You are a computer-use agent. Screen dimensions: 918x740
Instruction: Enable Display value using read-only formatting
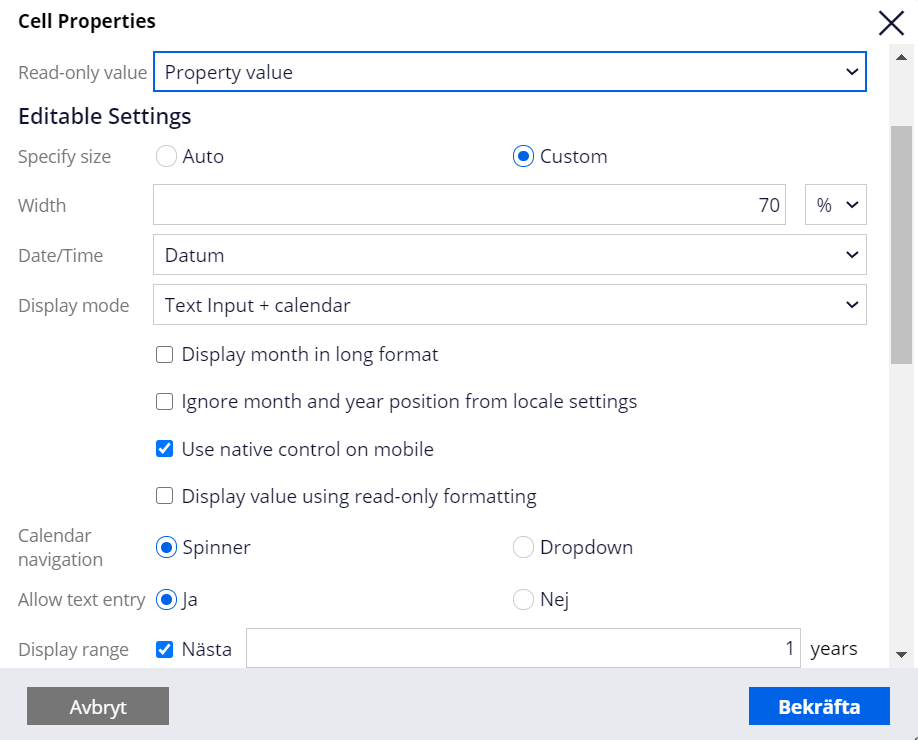click(x=165, y=496)
